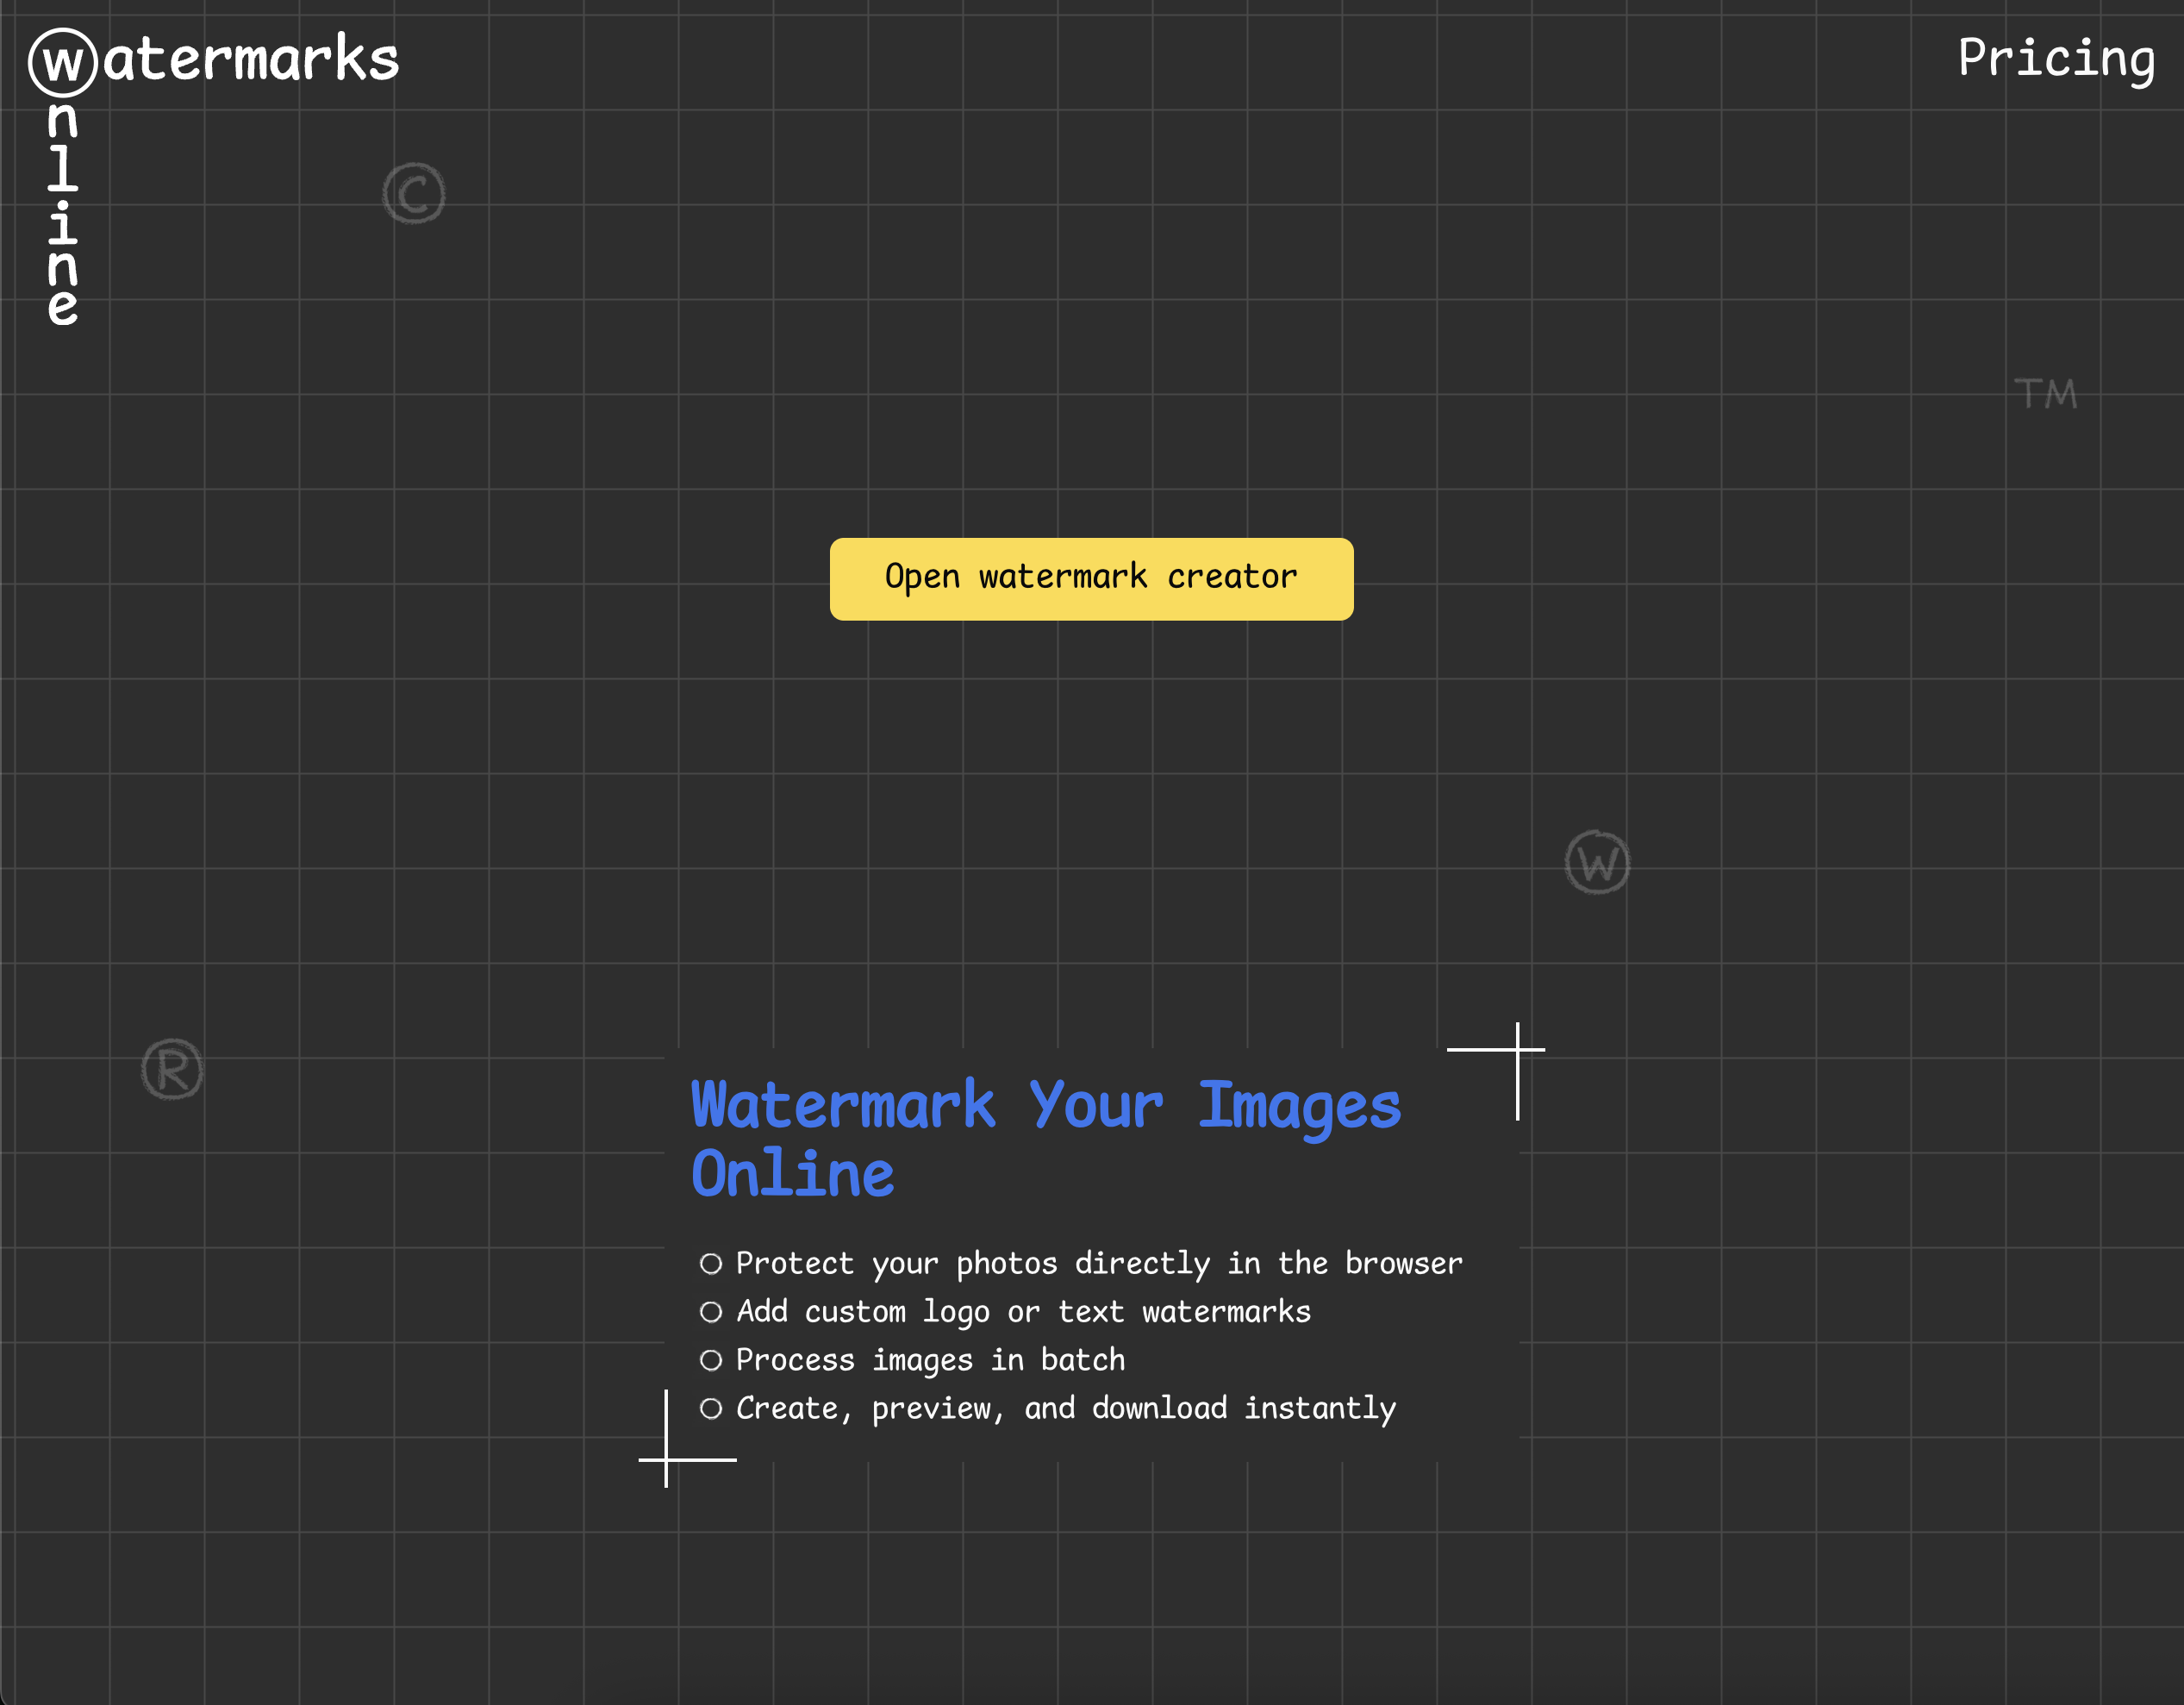Viewport: 2184px width, 1705px height.
Task: Select the registered trademark ® symbol on the left
Action: click(x=172, y=1068)
